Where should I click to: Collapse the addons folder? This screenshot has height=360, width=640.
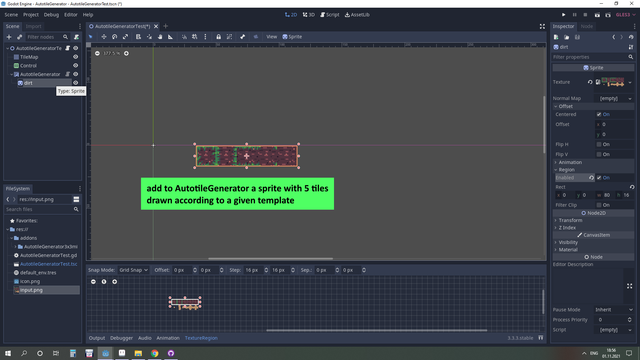[12, 238]
